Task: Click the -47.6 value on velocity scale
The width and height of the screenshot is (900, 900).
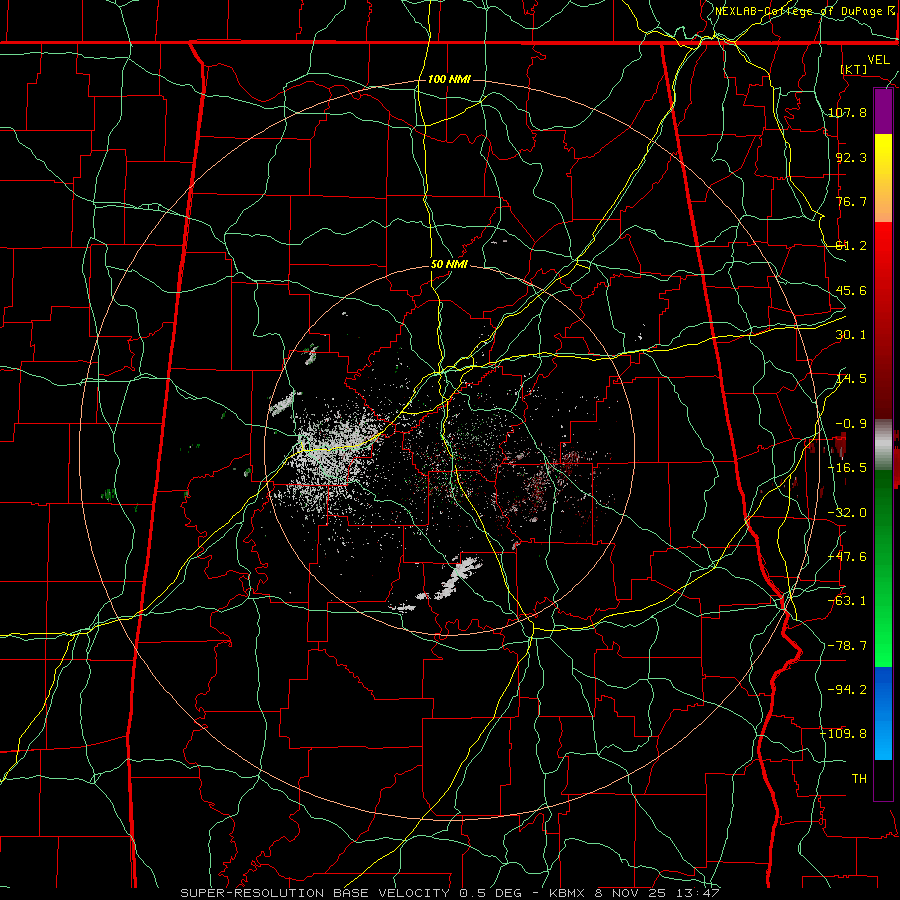Action: 847,557
